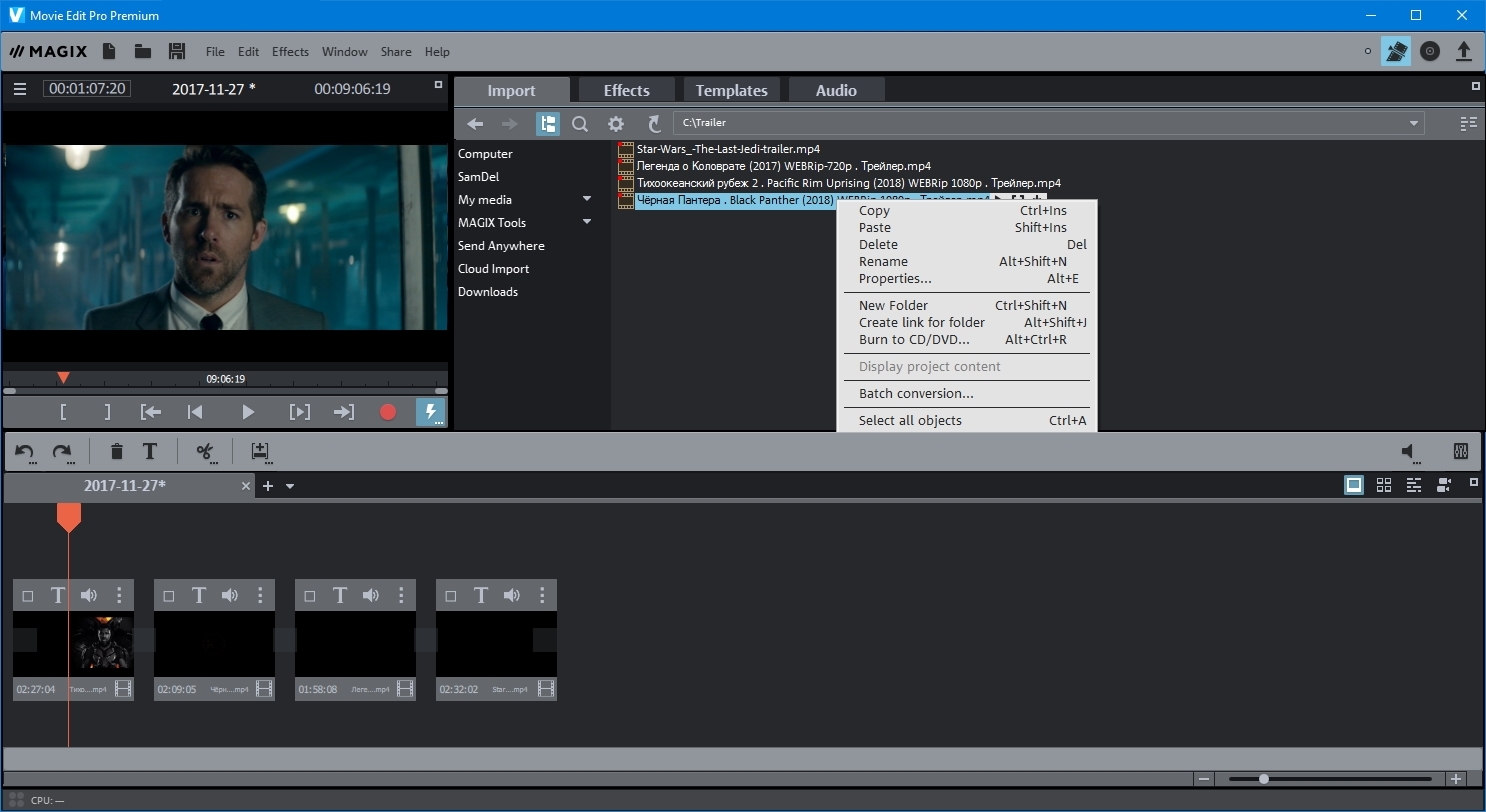Jump to range end button
This screenshot has width=1486, height=812.
[x=343, y=412]
